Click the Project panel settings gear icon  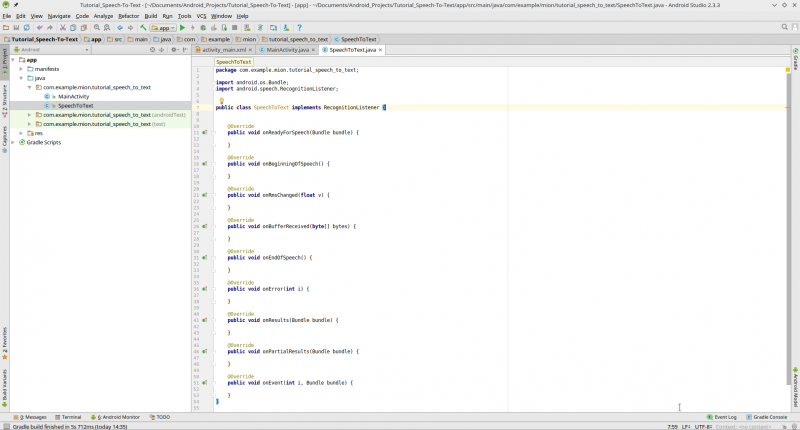[173, 49]
